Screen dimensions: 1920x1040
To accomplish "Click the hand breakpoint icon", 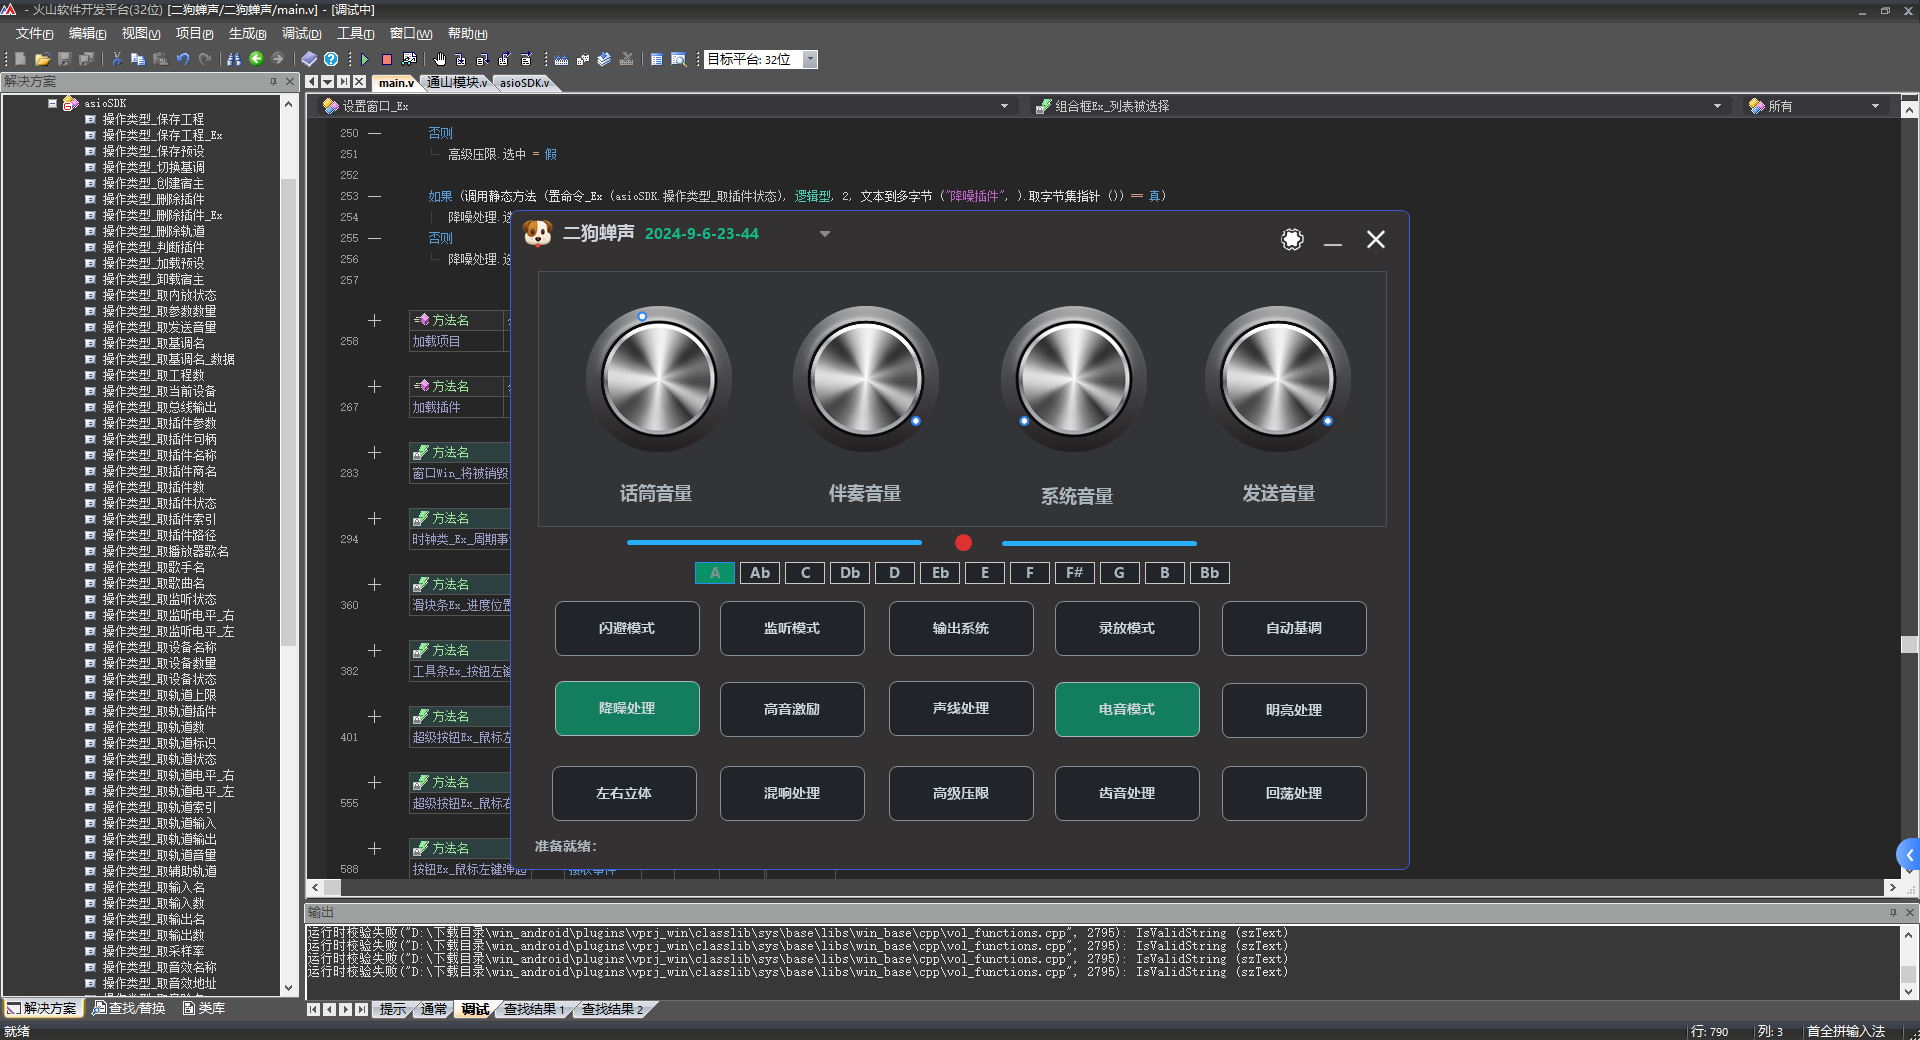I will click(439, 59).
